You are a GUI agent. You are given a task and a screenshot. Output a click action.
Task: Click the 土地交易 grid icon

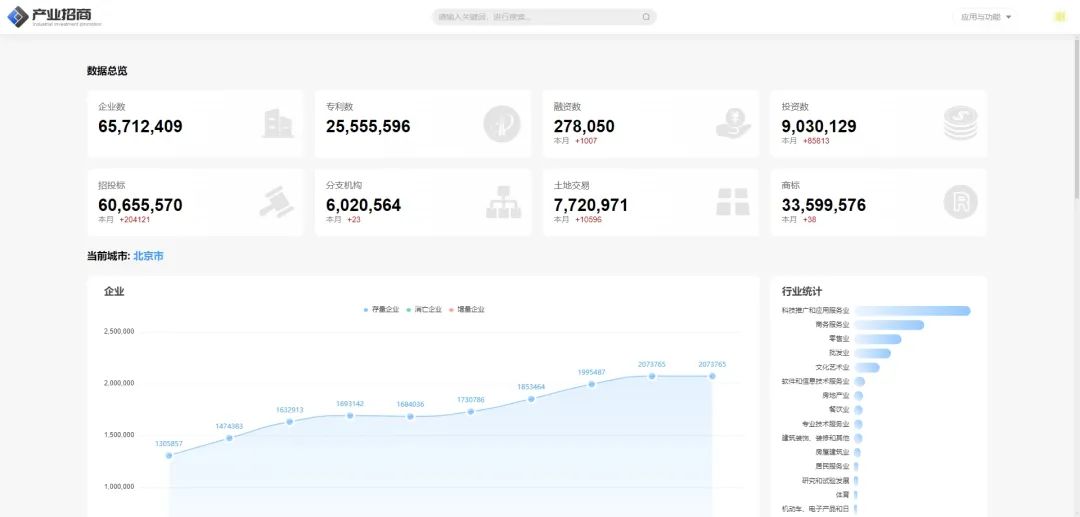click(733, 202)
